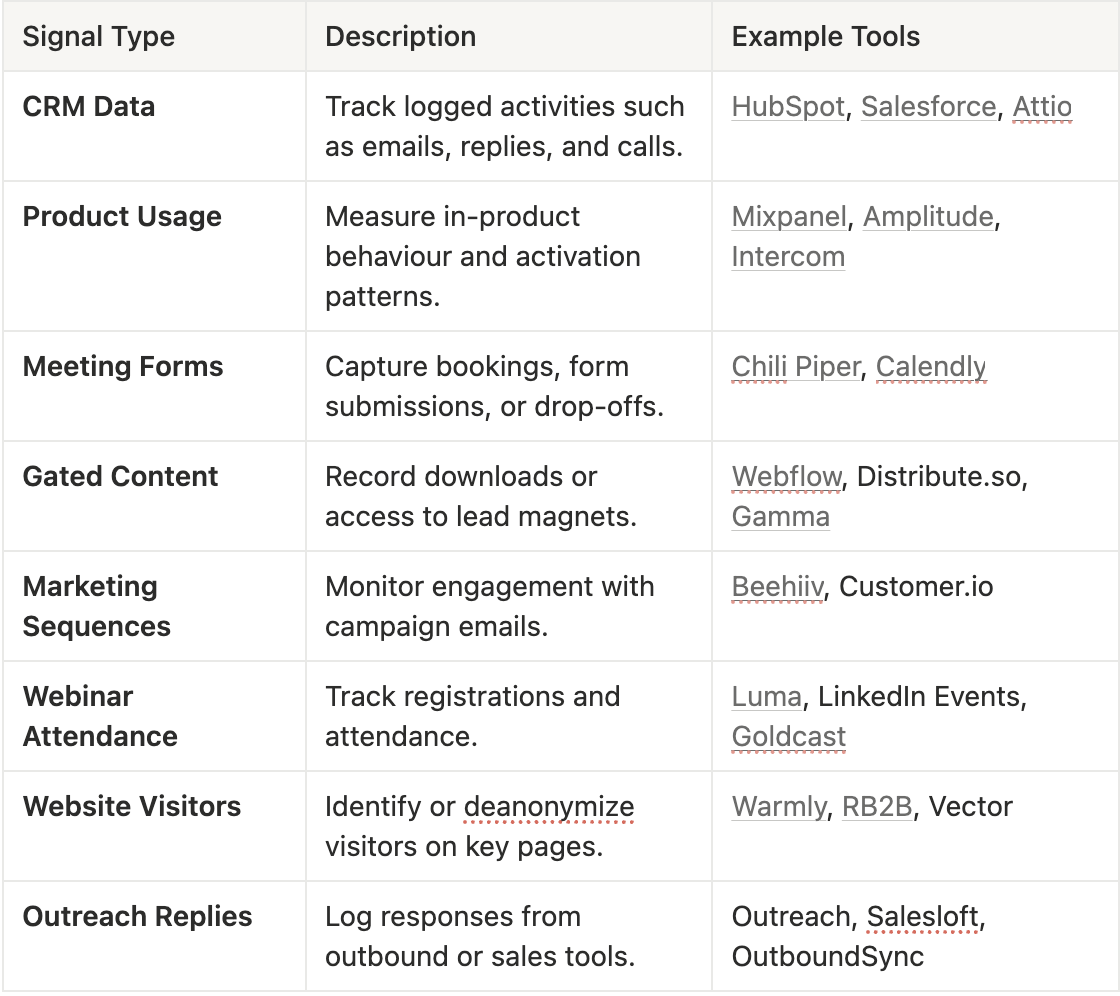This screenshot has height=996, width=1120.
Task: Open the Mixpanel link
Action: (x=789, y=216)
